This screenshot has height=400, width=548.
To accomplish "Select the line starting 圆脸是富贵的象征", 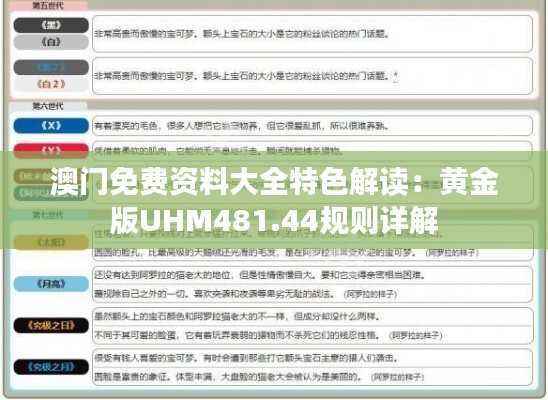I will coord(229,377).
